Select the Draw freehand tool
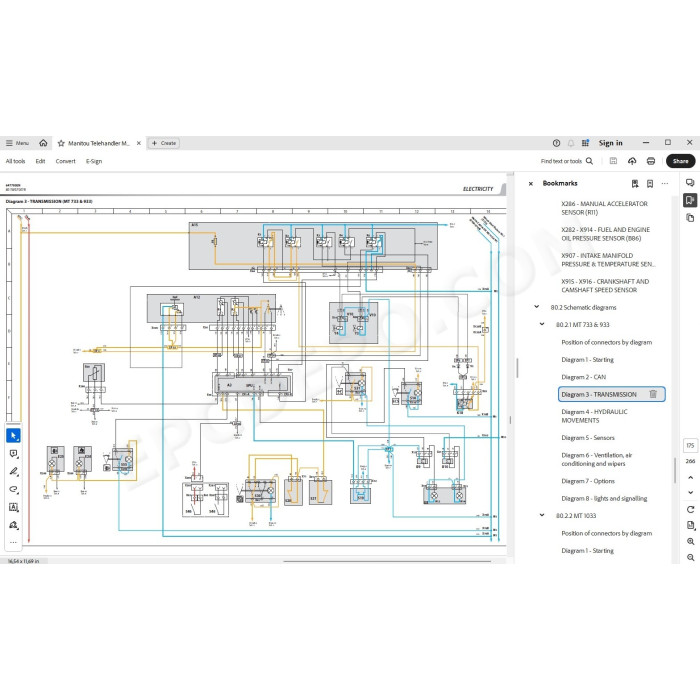Image resolution: width=700 pixels, height=700 pixels. pyautogui.click(x=13, y=489)
